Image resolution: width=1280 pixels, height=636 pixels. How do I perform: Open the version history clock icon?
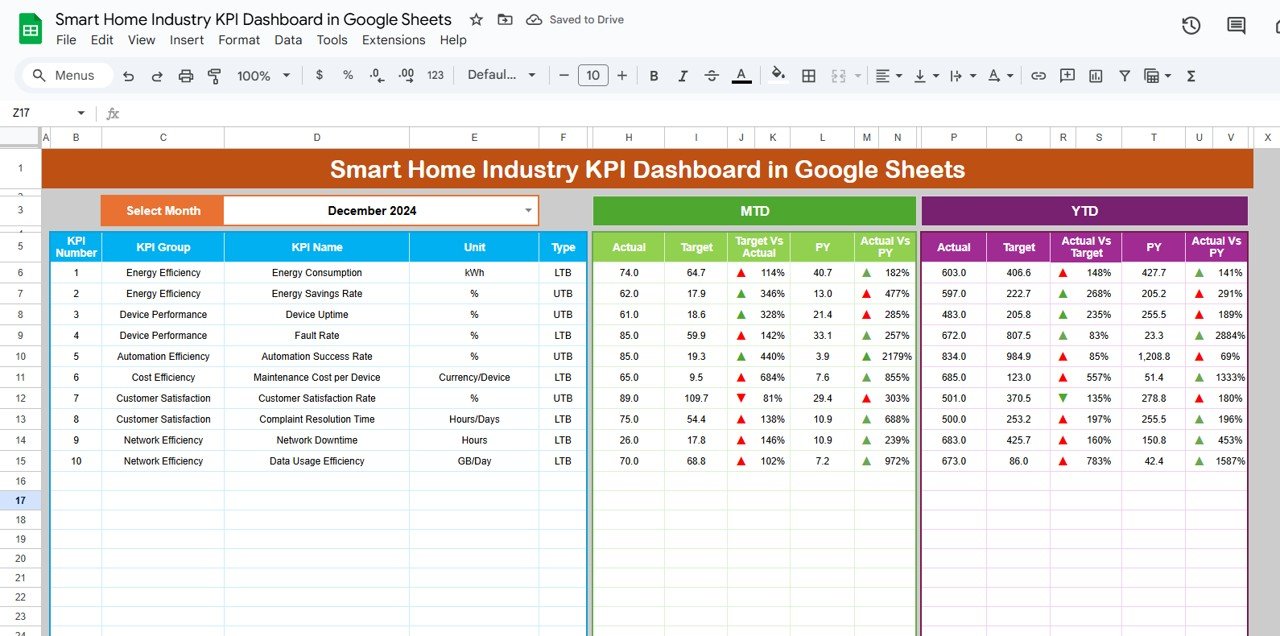click(1191, 27)
